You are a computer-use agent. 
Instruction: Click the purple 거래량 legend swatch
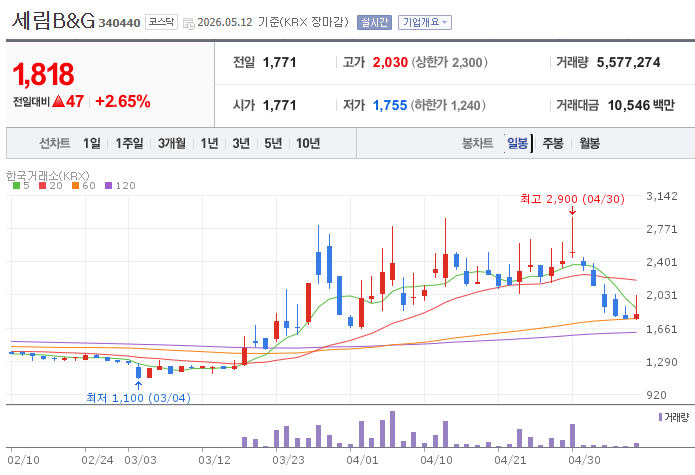660,417
